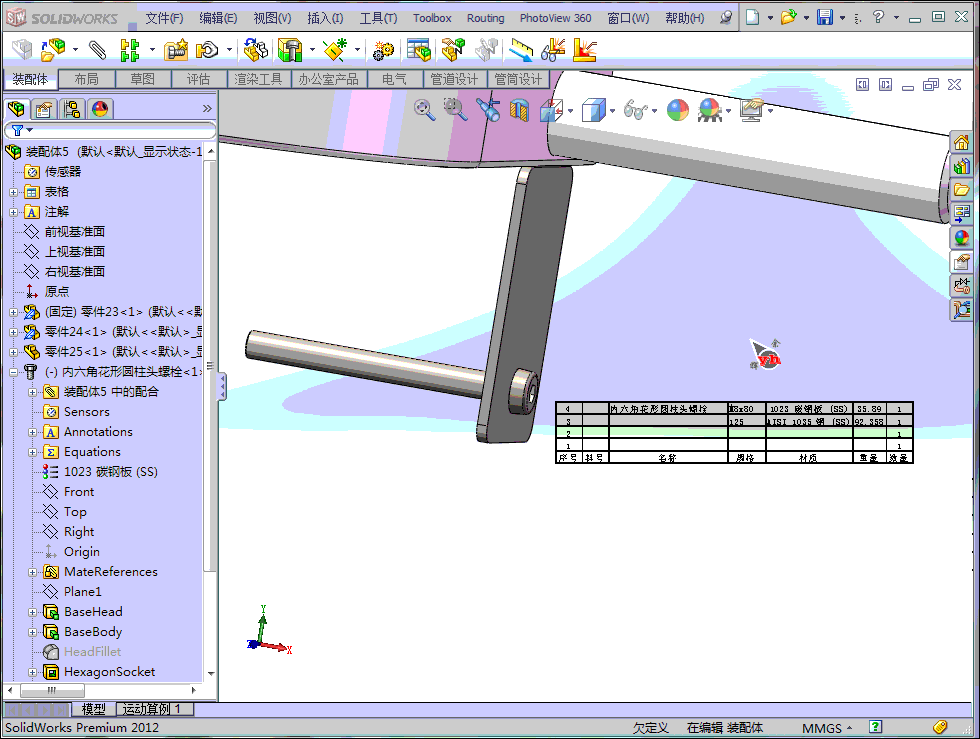
Task: Click the Save icon in the title bar
Action: pos(825,17)
